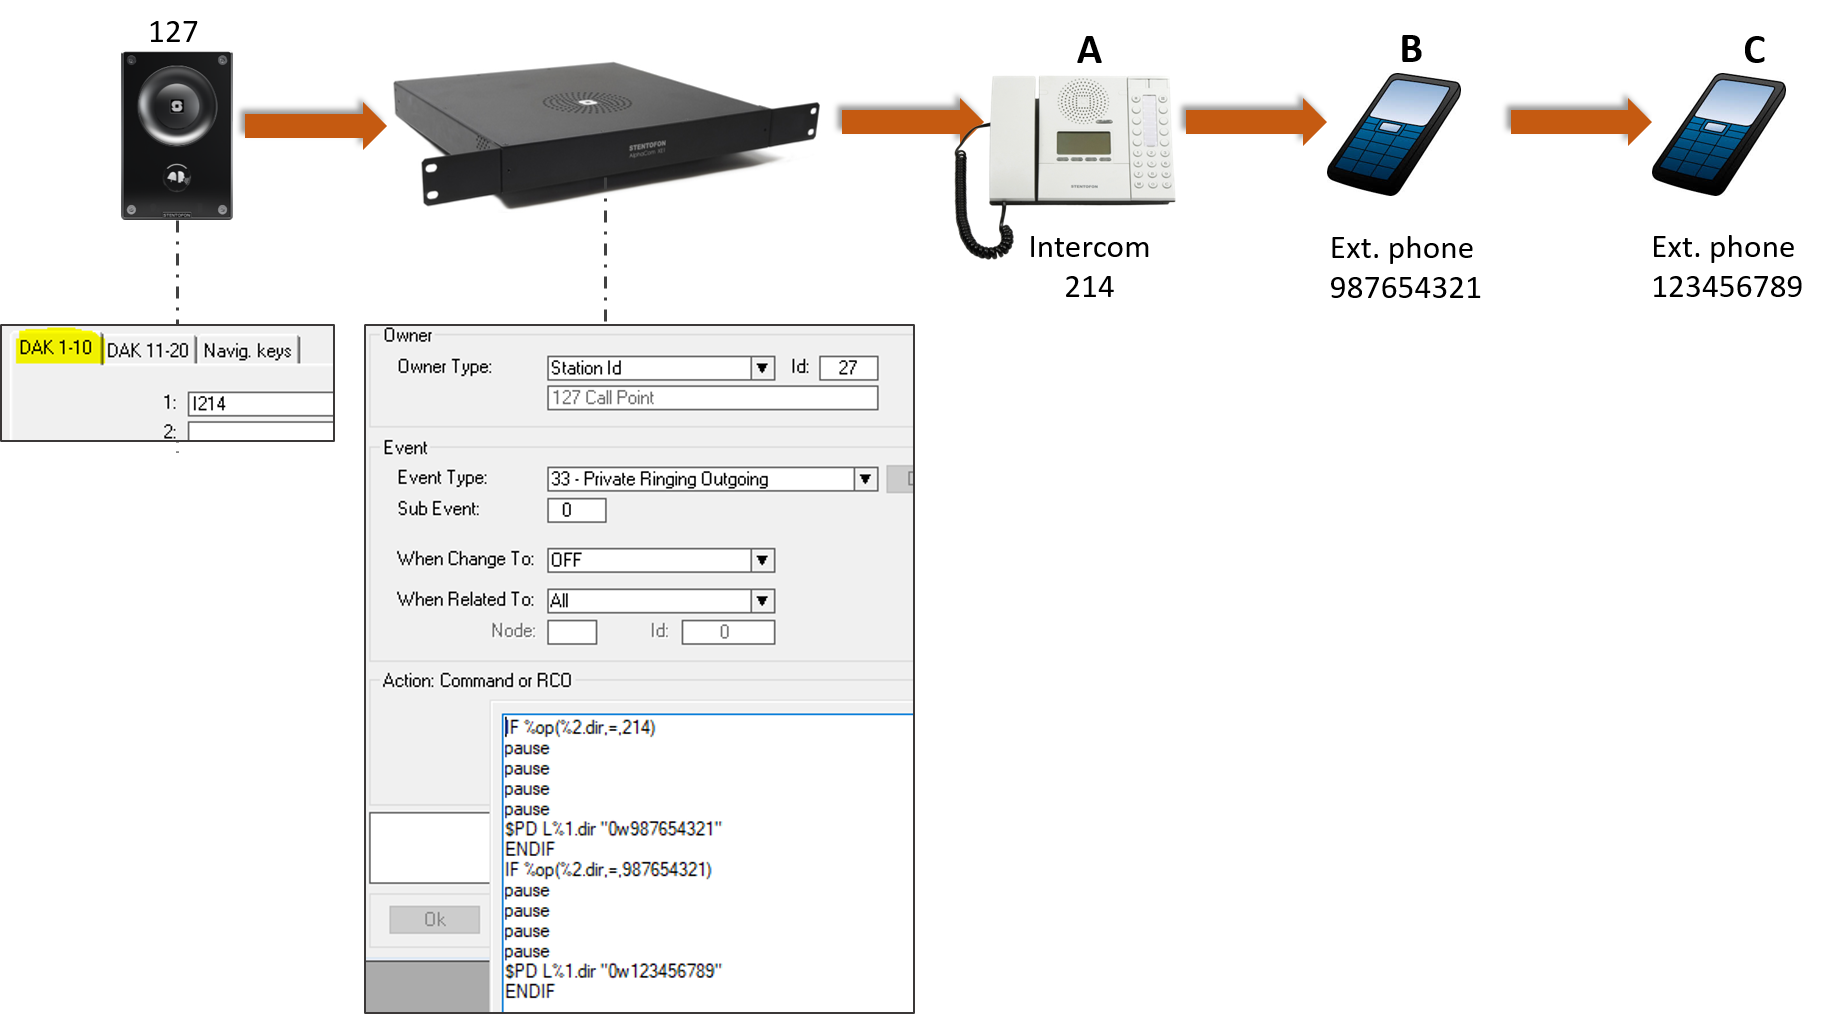Screen dimensions: 1824x1014
Task: Click inside the Action command text area
Action: (x=707, y=862)
